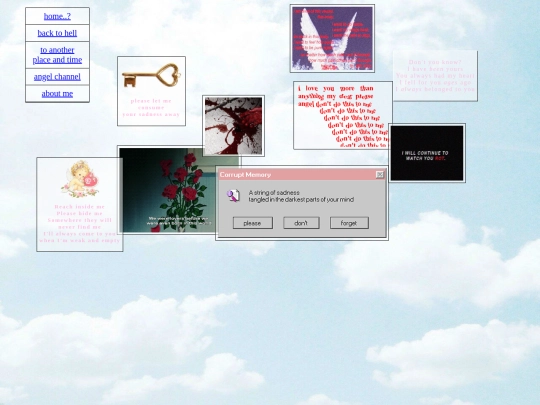
Task: Click the "Don't you know?" poem text
Action: tap(435, 76)
